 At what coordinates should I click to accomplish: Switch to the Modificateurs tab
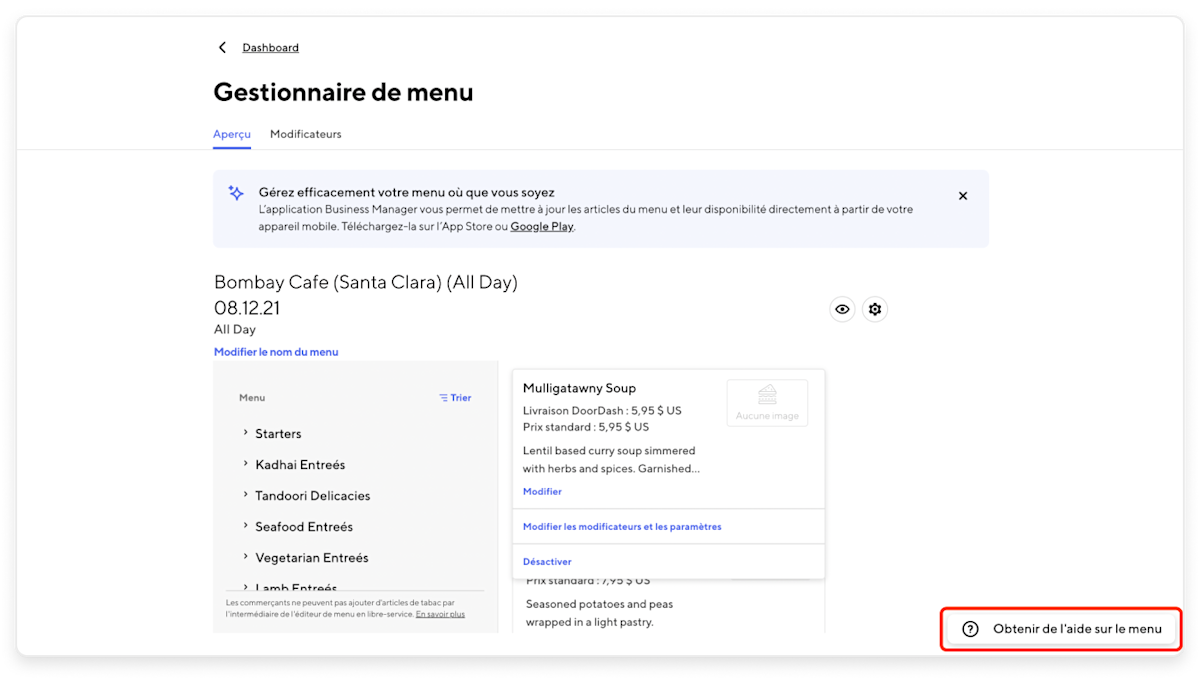(305, 134)
